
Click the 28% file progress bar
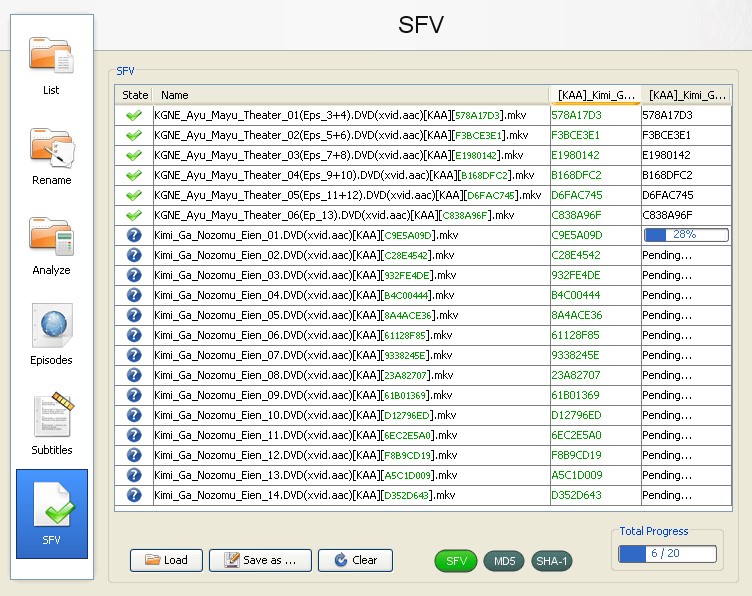point(686,235)
